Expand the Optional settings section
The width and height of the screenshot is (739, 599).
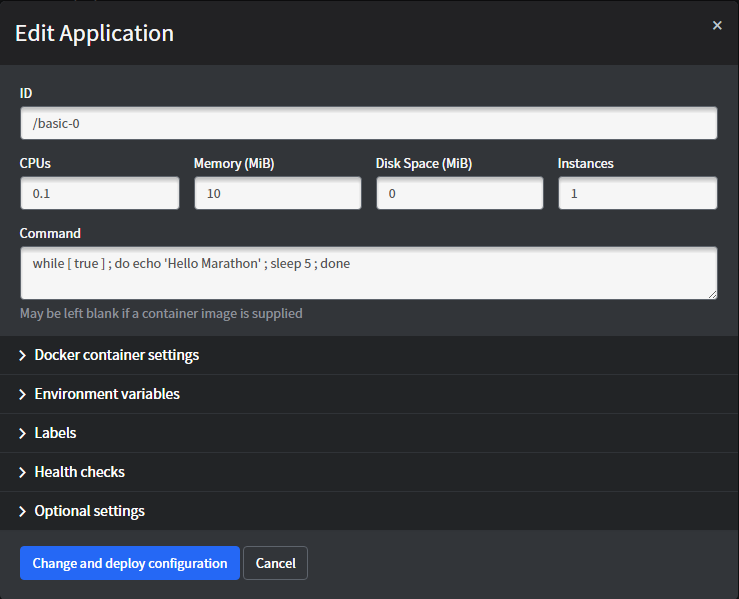tap(89, 511)
